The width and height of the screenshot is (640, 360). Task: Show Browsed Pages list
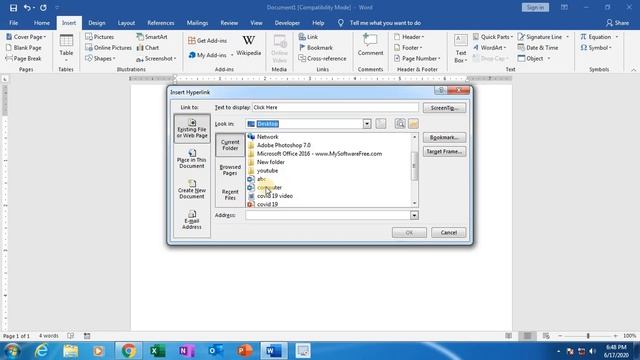[230, 170]
